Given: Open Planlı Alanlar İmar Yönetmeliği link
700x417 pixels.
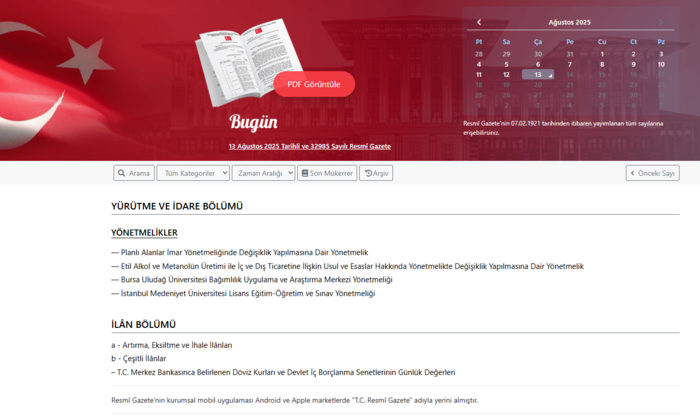Looking at the screenshot, I should coord(245,253).
